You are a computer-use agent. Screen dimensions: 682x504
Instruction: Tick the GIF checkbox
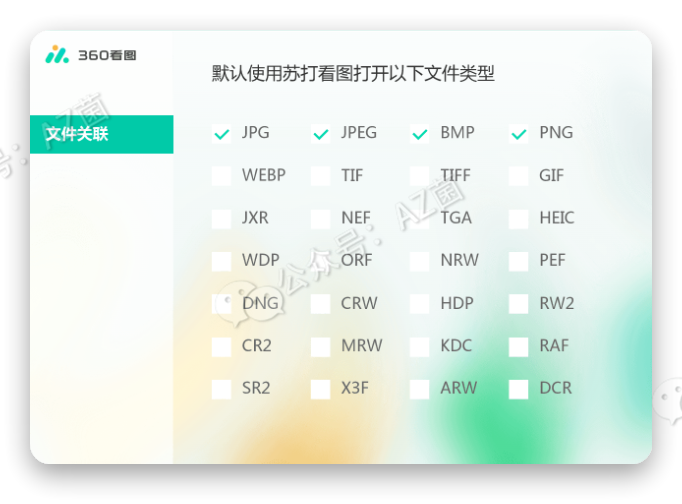518,176
